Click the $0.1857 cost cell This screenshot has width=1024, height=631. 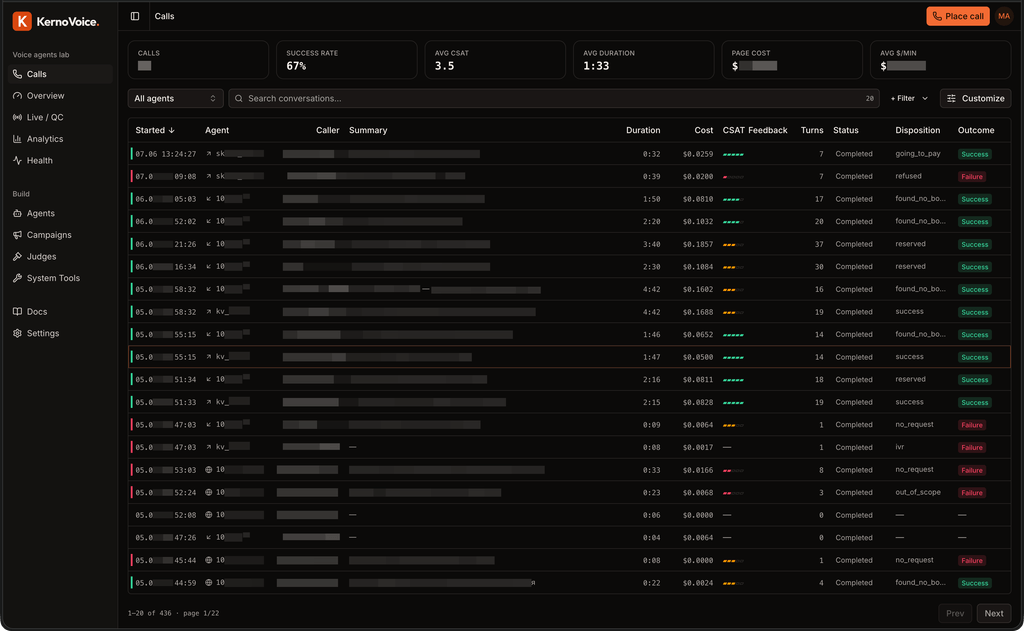click(x=697, y=244)
